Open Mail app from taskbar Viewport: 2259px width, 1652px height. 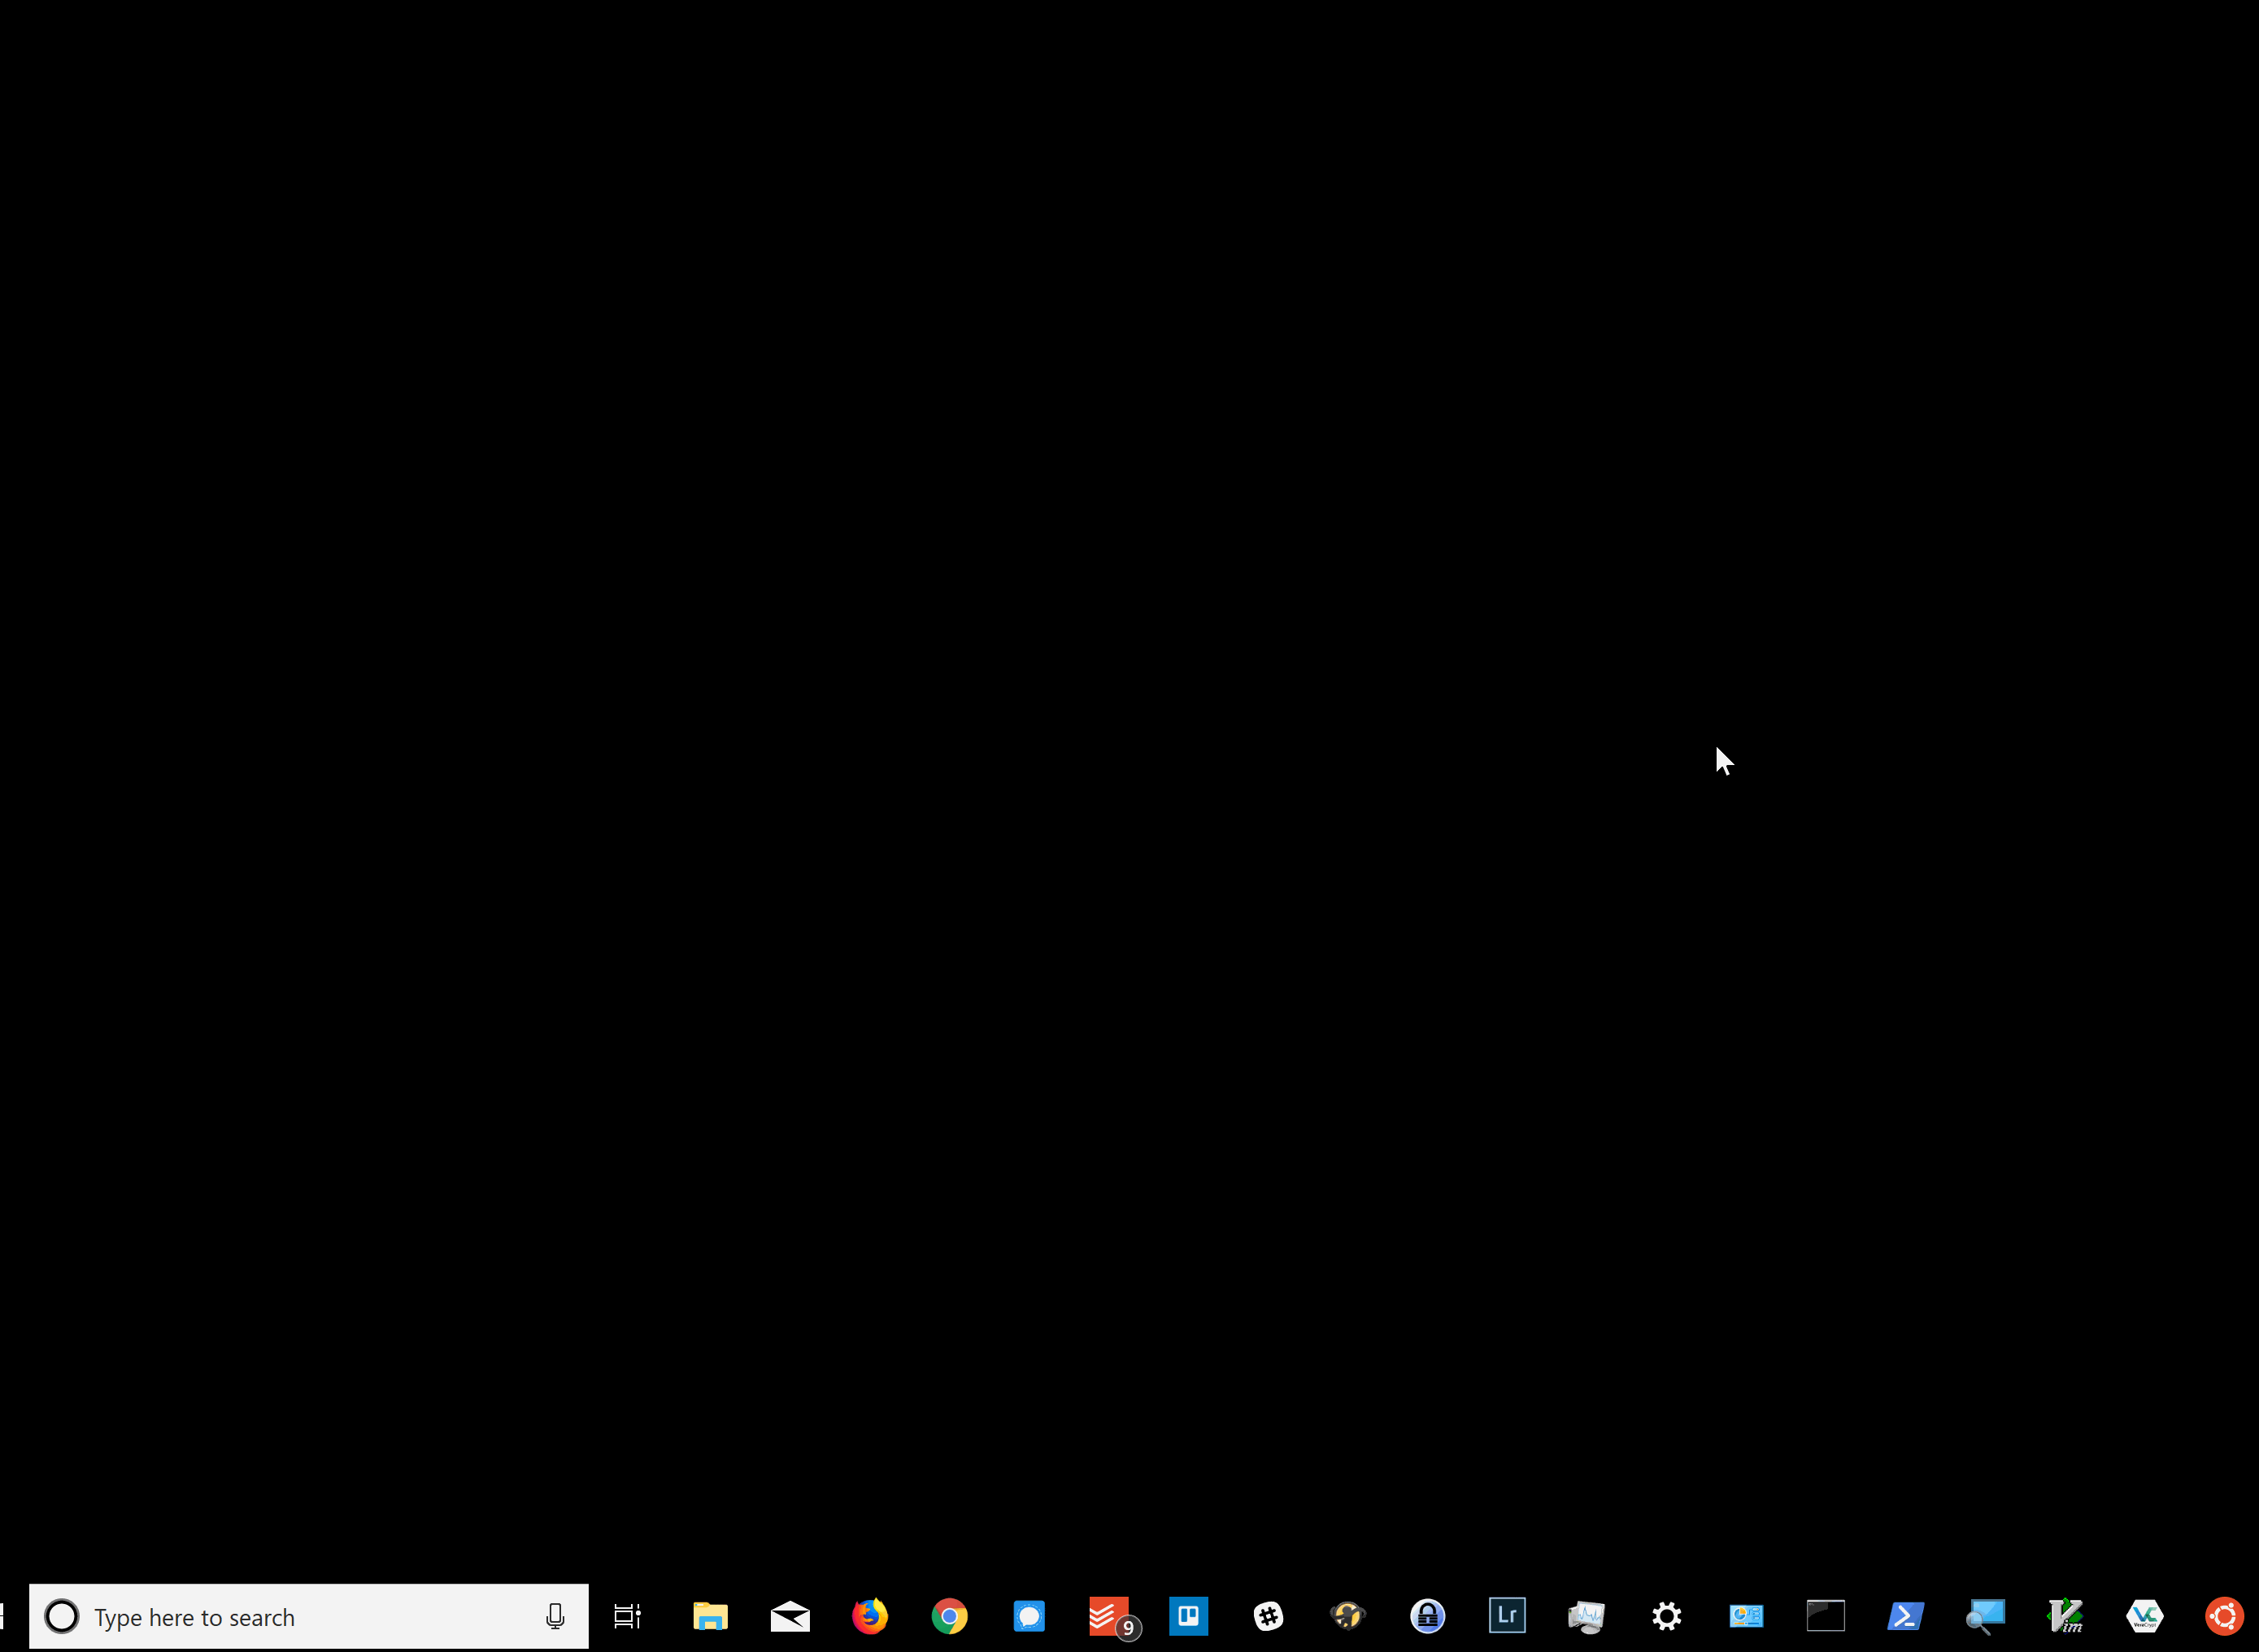click(x=790, y=1615)
